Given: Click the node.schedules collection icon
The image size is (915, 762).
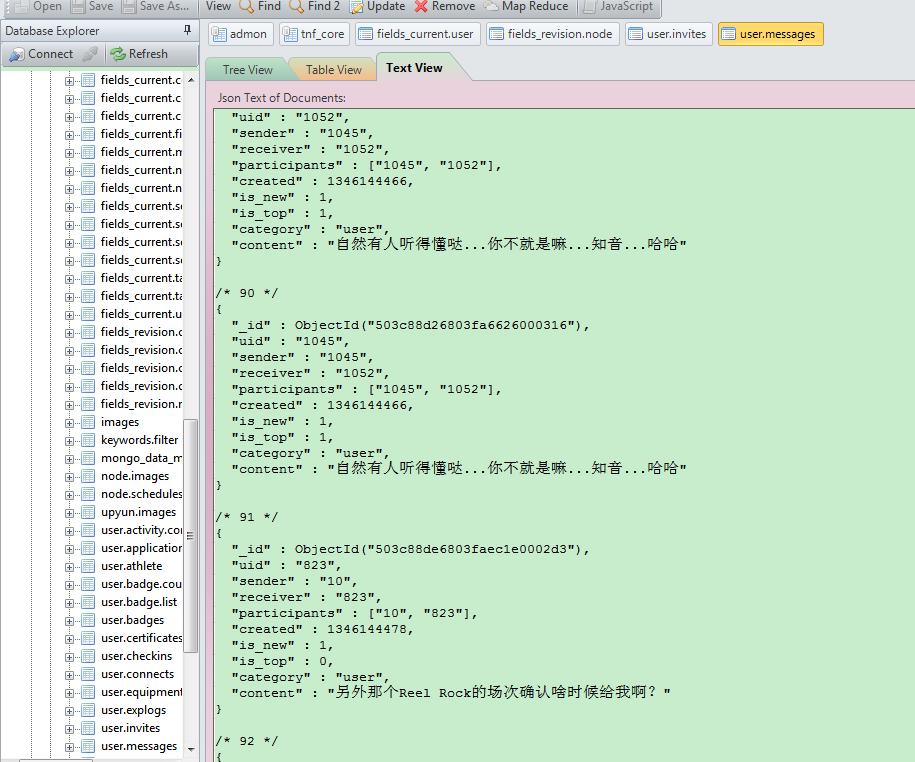Looking at the screenshot, I should pyautogui.click(x=88, y=494).
